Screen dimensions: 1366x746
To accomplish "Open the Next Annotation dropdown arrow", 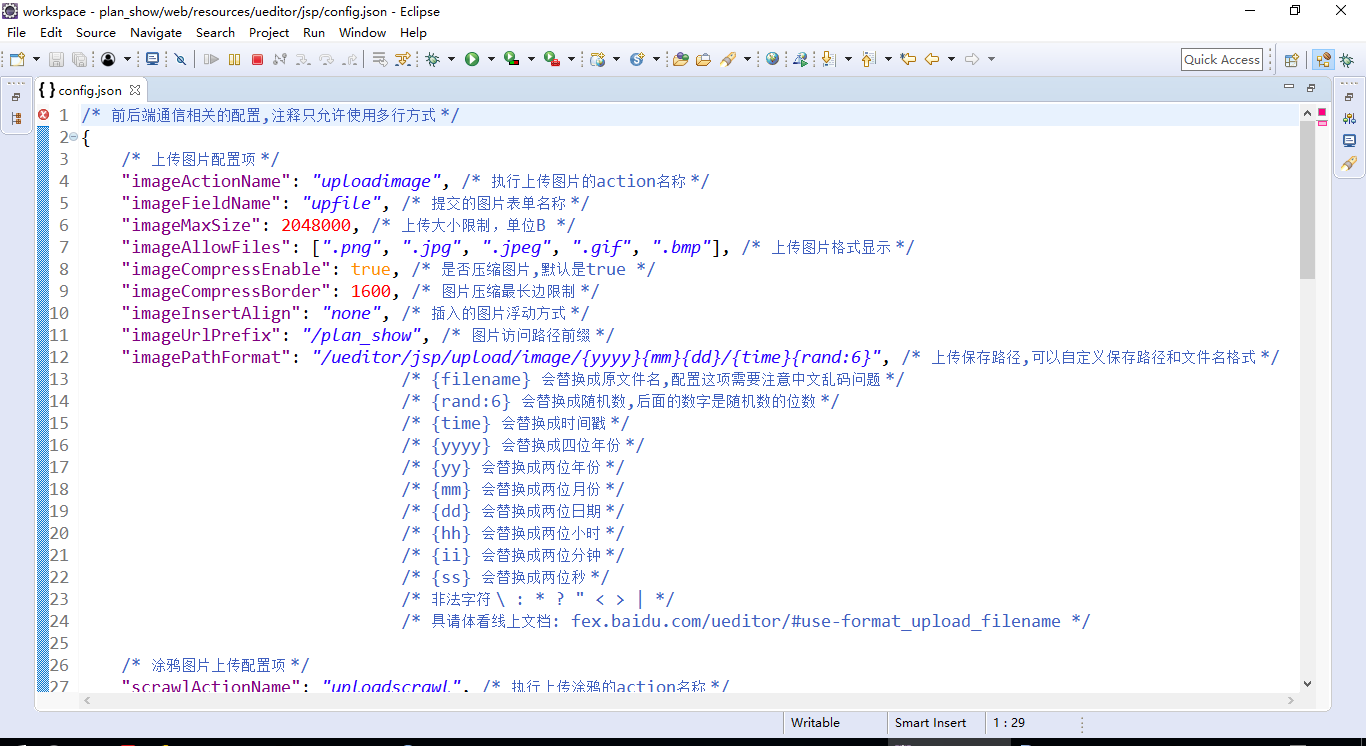I will [848, 59].
